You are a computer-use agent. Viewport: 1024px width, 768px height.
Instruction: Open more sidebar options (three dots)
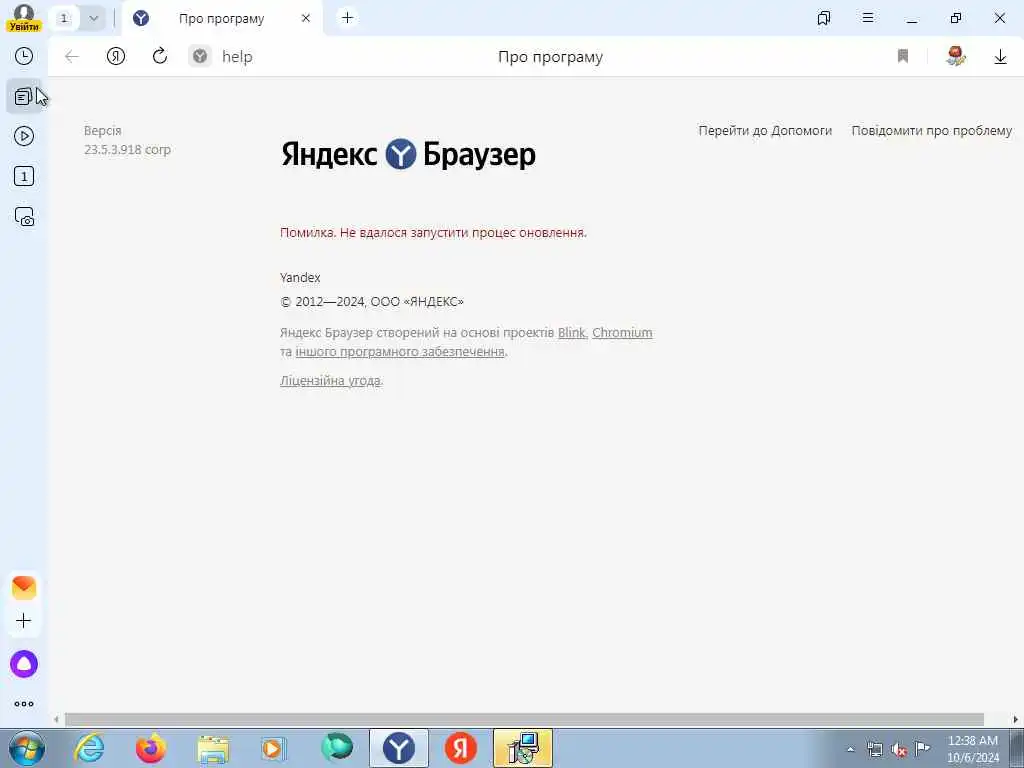(24, 704)
